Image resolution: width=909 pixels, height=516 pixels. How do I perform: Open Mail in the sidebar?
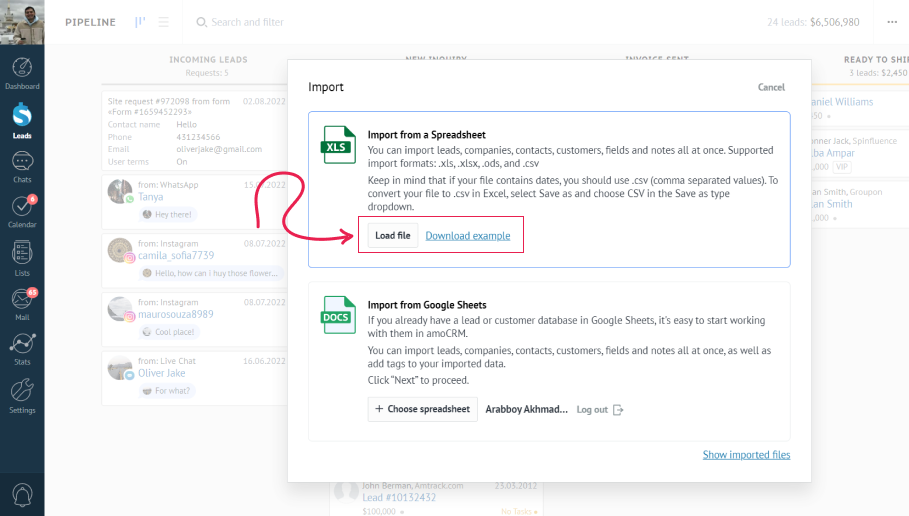(x=22, y=304)
